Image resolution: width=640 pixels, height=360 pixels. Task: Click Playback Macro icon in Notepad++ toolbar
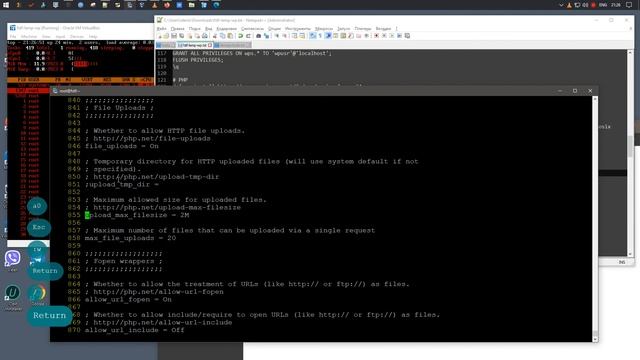(x=392, y=36)
